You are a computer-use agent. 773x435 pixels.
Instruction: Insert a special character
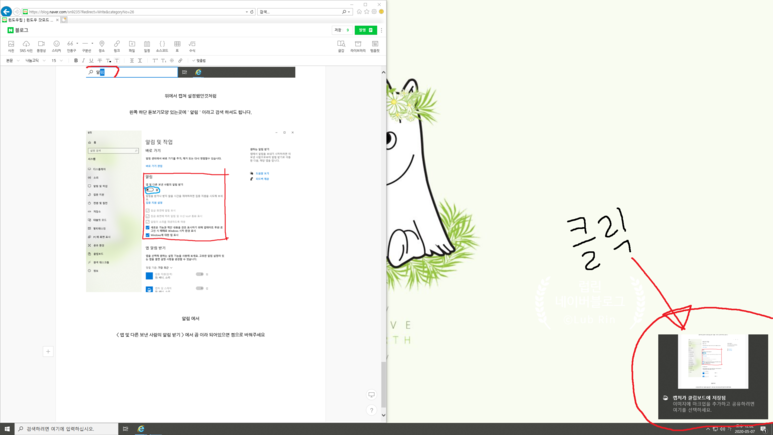172,61
